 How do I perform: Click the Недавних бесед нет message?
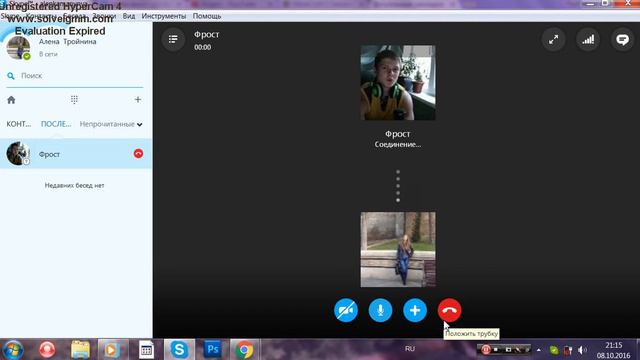[74, 185]
